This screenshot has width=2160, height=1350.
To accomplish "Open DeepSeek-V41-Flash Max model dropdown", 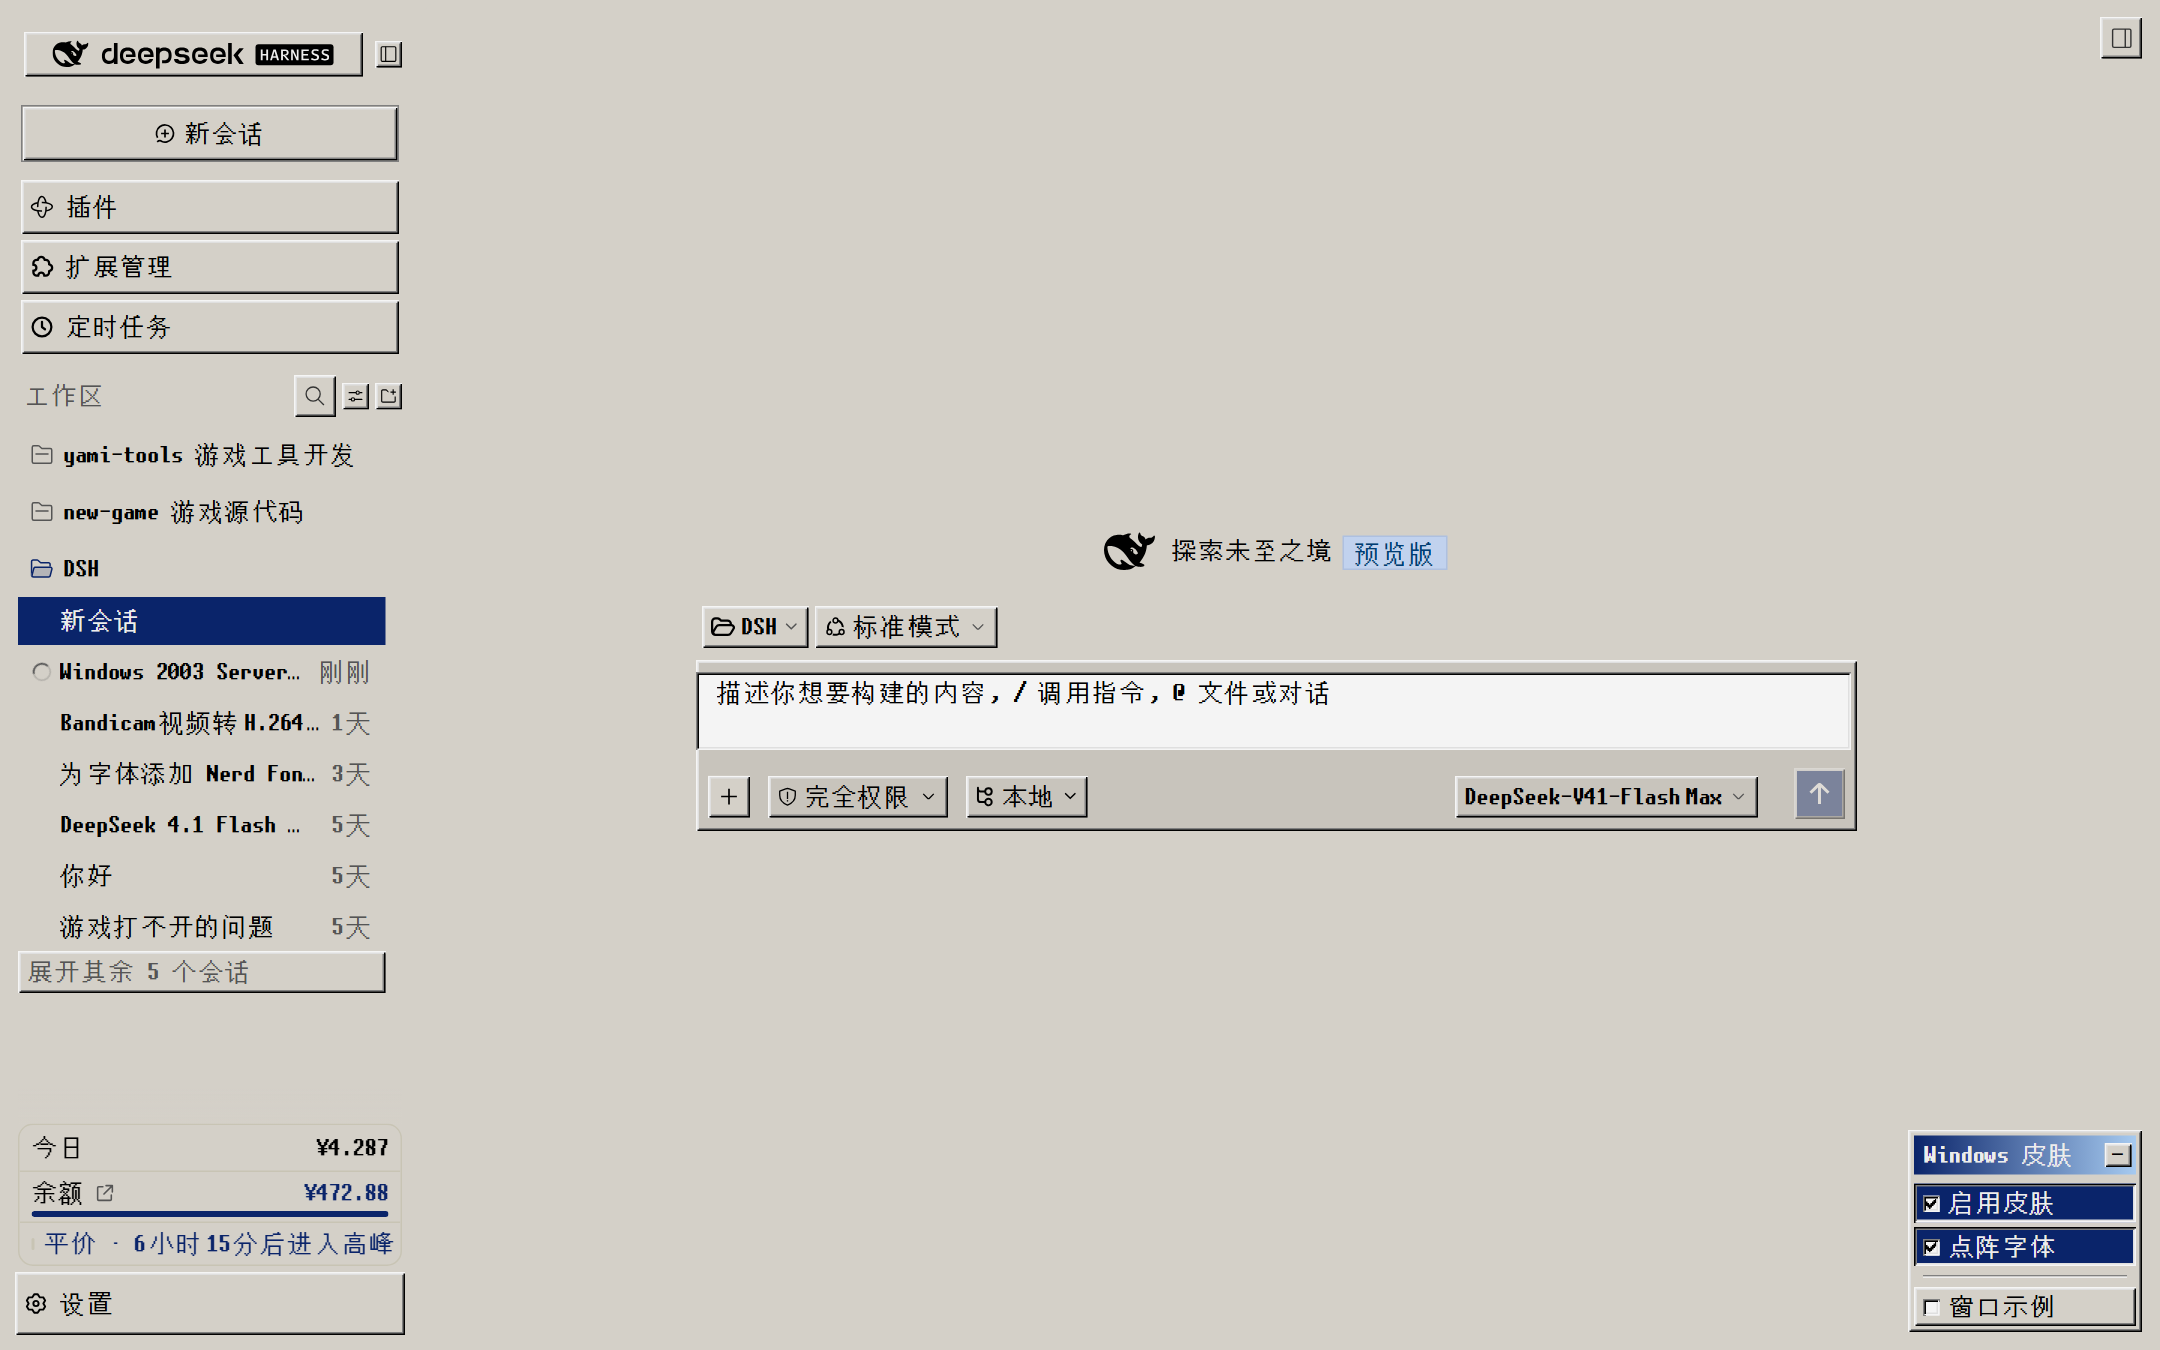I will tap(1606, 797).
